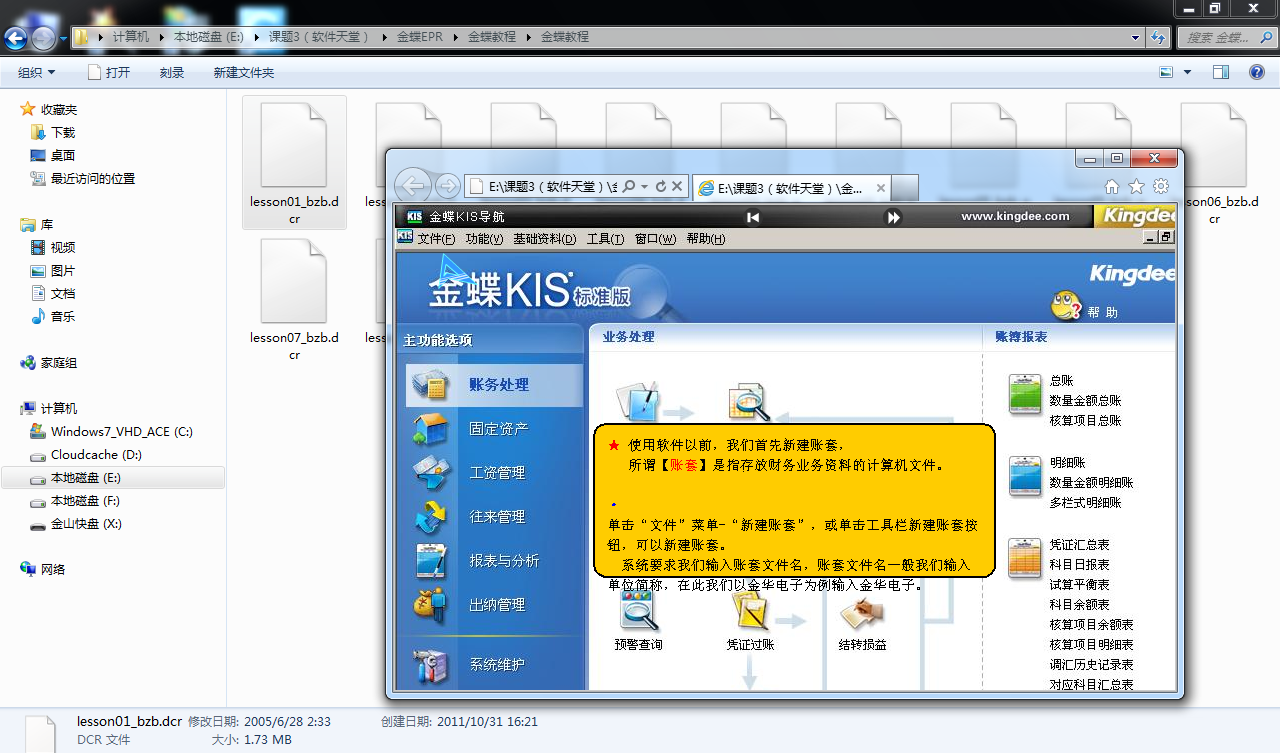This screenshot has height=753, width=1280.
Task: Open the 固定资产 module icon
Action: pyautogui.click(x=430, y=429)
